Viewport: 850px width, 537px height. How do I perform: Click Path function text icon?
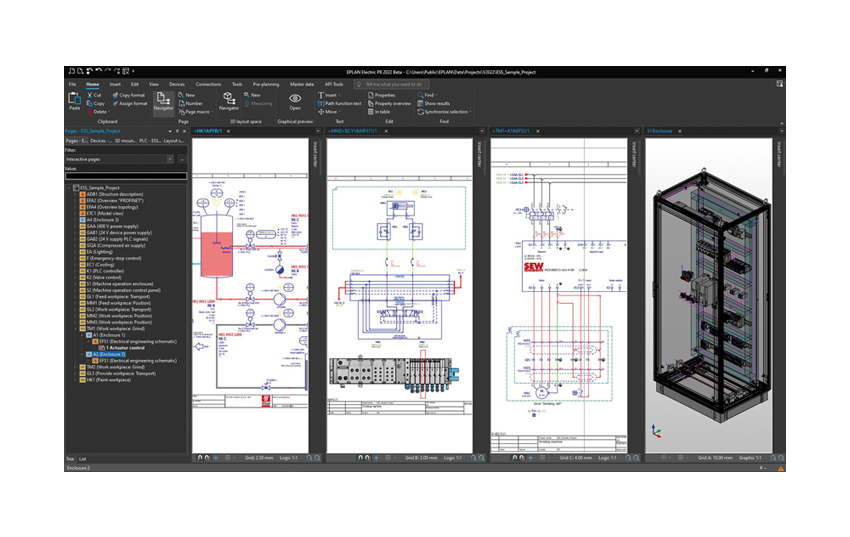point(320,103)
